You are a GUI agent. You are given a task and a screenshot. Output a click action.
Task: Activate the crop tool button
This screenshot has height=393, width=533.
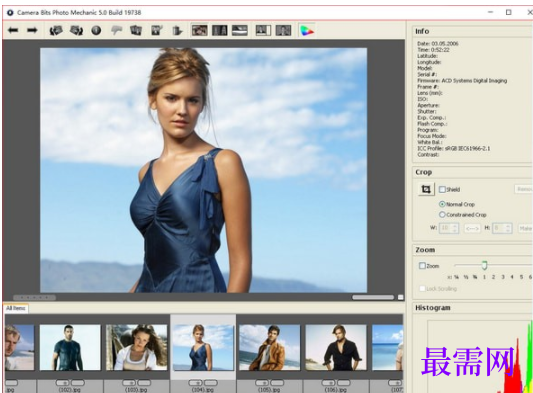[x=426, y=189]
